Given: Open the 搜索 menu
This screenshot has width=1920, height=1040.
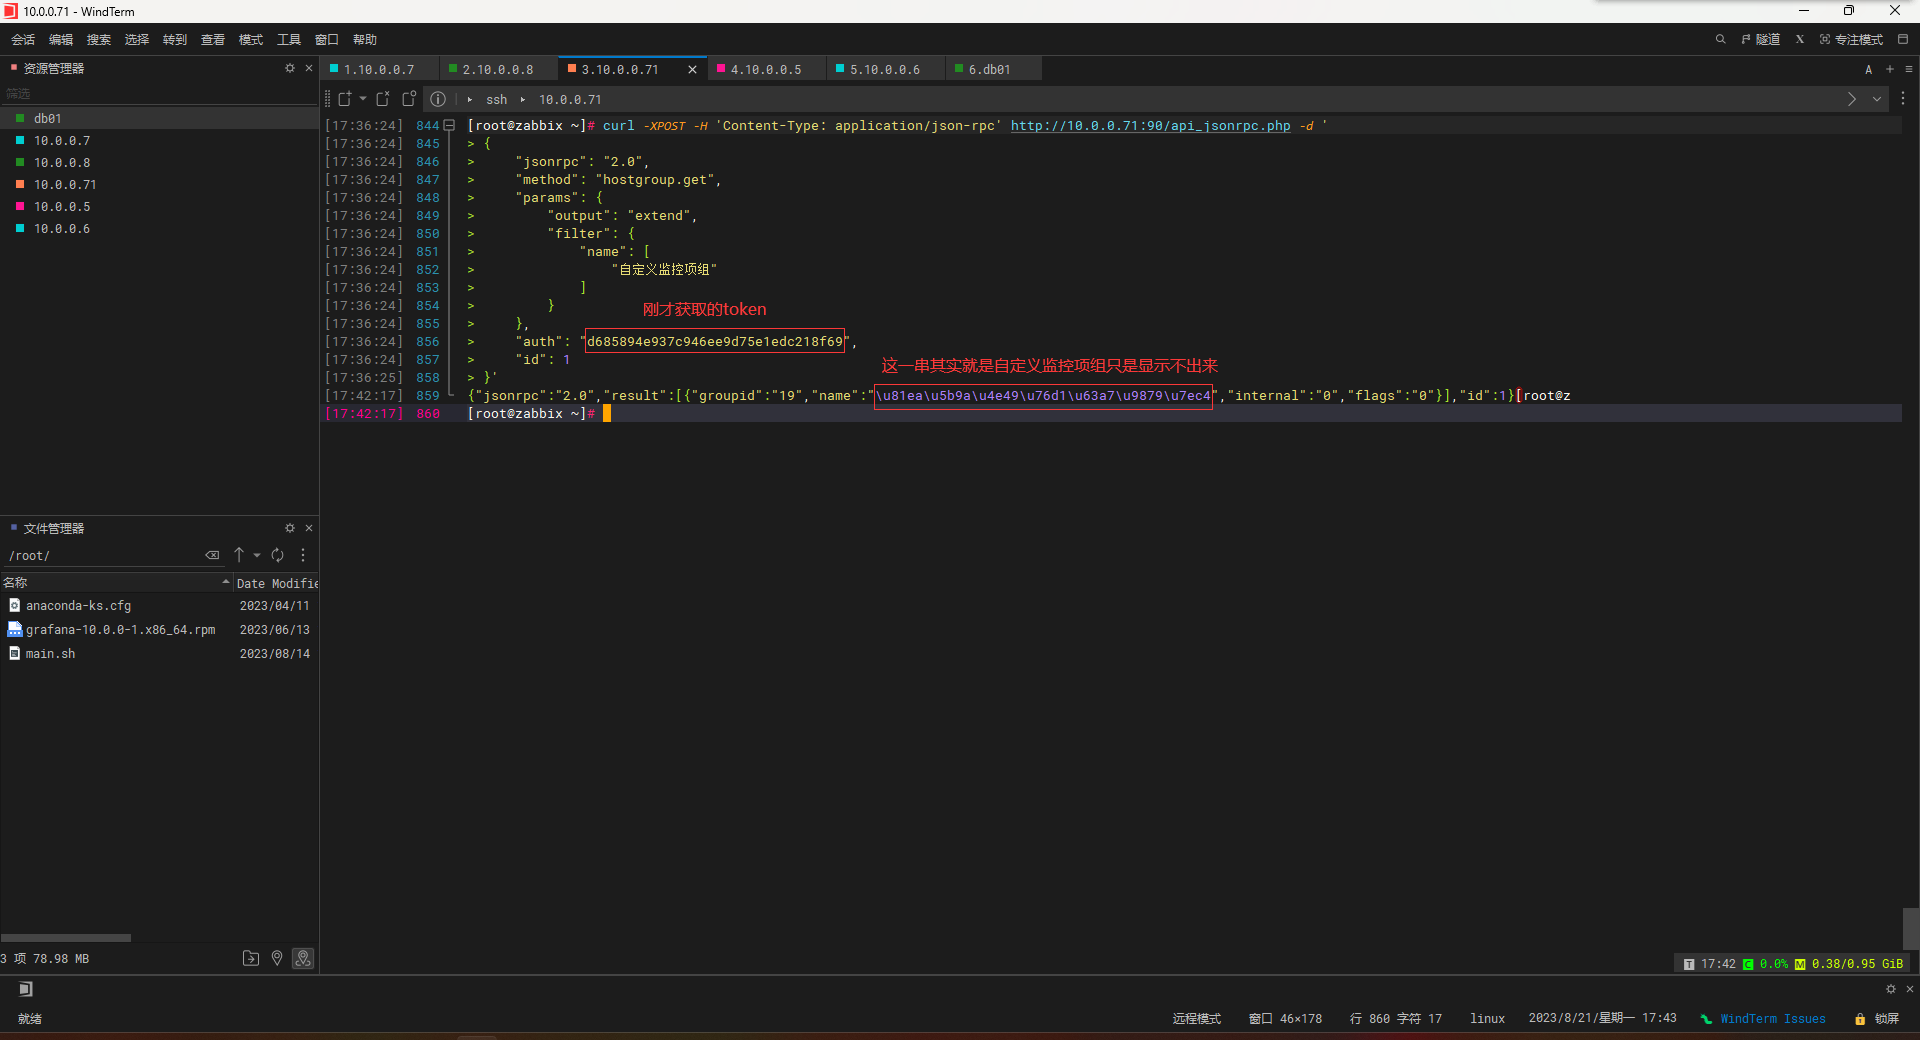Looking at the screenshot, I should click(x=99, y=39).
